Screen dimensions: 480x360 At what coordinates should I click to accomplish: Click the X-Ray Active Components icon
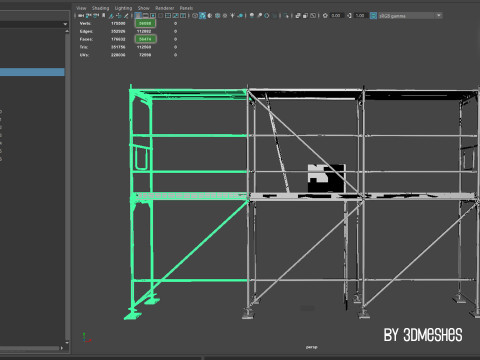pos(305,16)
